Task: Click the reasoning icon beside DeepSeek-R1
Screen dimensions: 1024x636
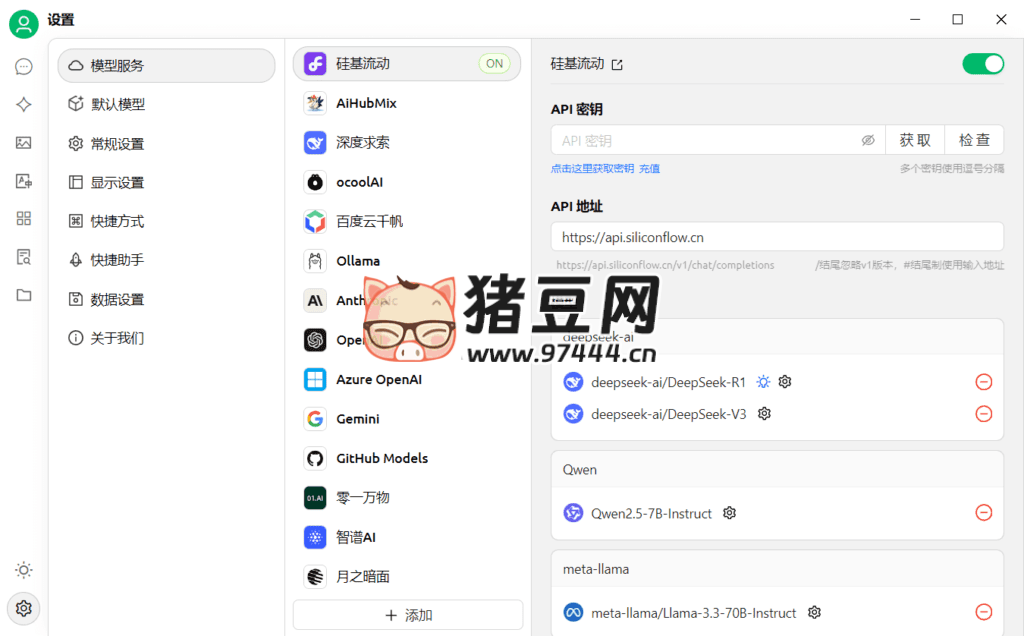Action: (x=763, y=381)
